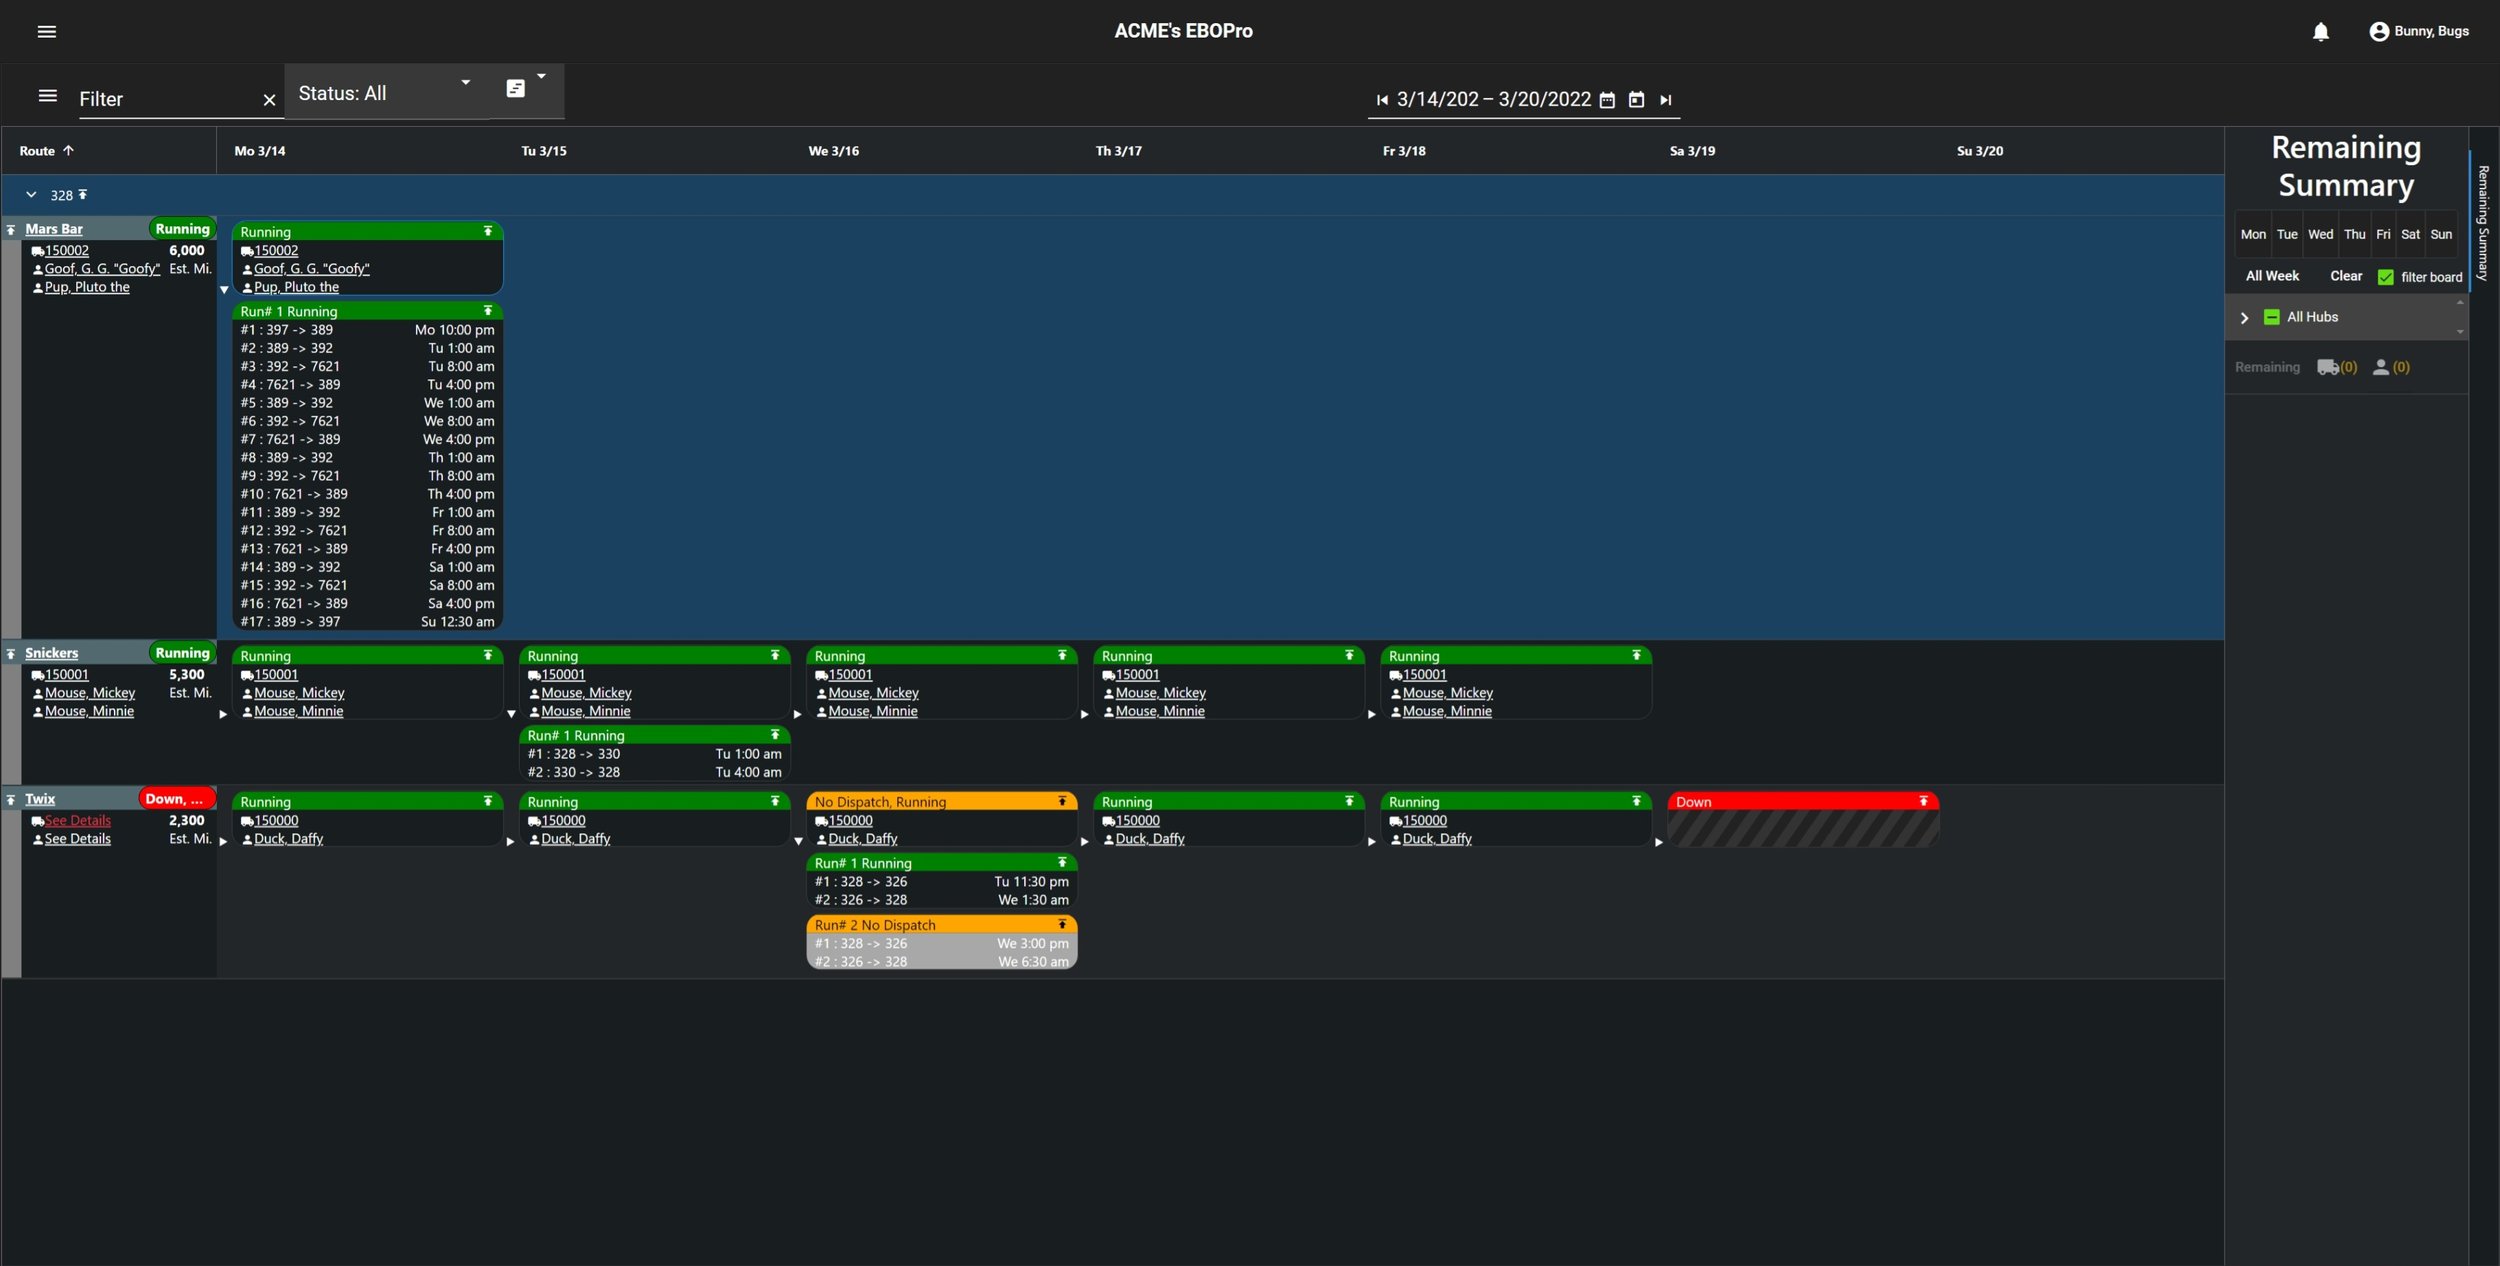Clear the Filter field with the X
This screenshot has height=1266, width=2500.
[269, 100]
